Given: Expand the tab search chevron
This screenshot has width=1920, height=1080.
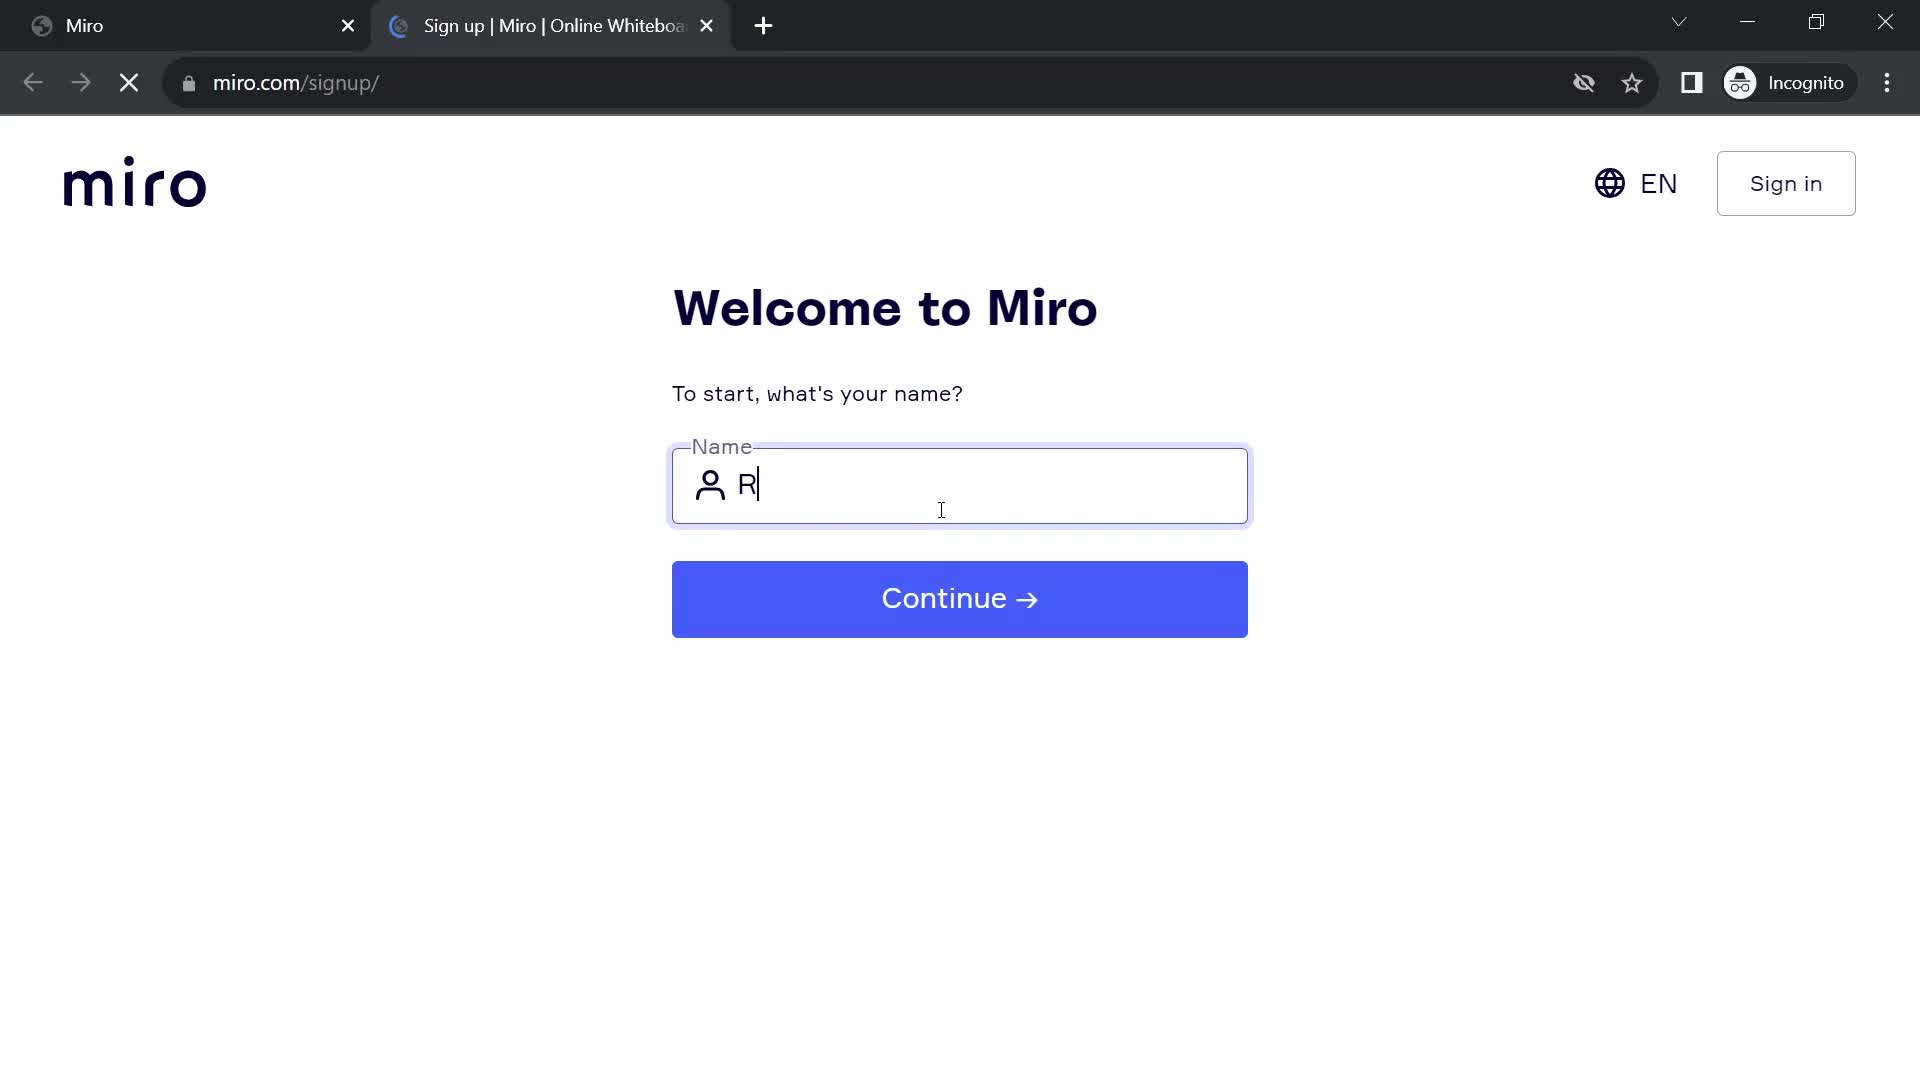Looking at the screenshot, I should point(1679,22).
